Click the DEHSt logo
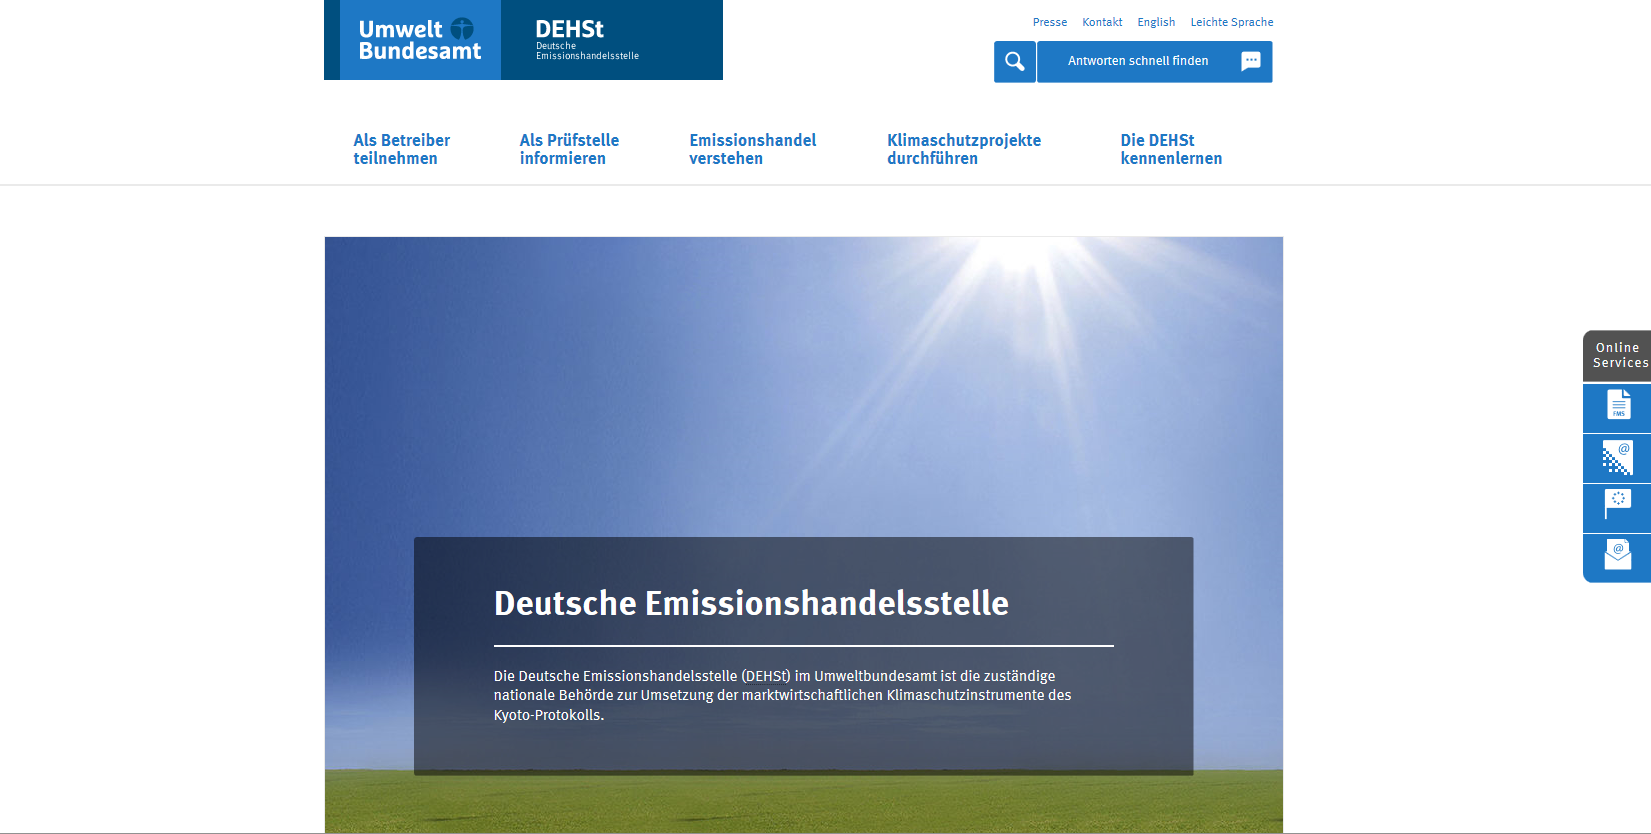Screen dimensions: 1651x834 point(611,40)
